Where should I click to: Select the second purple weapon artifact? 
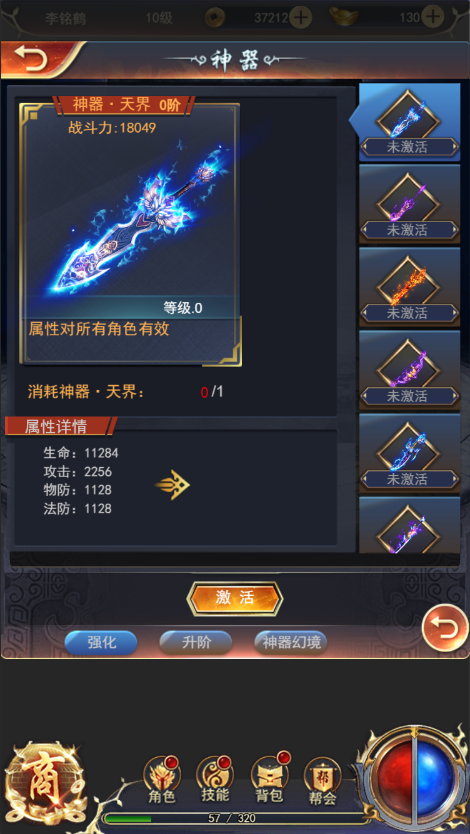point(409,204)
